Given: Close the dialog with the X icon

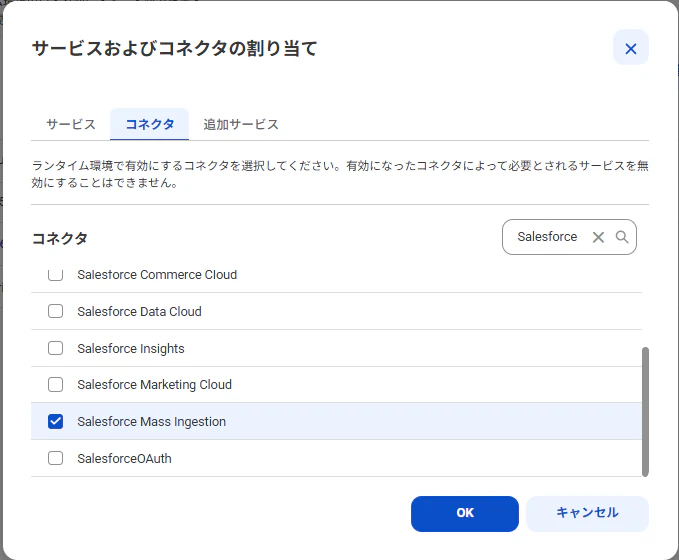Looking at the screenshot, I should click(x=630, y=48).
